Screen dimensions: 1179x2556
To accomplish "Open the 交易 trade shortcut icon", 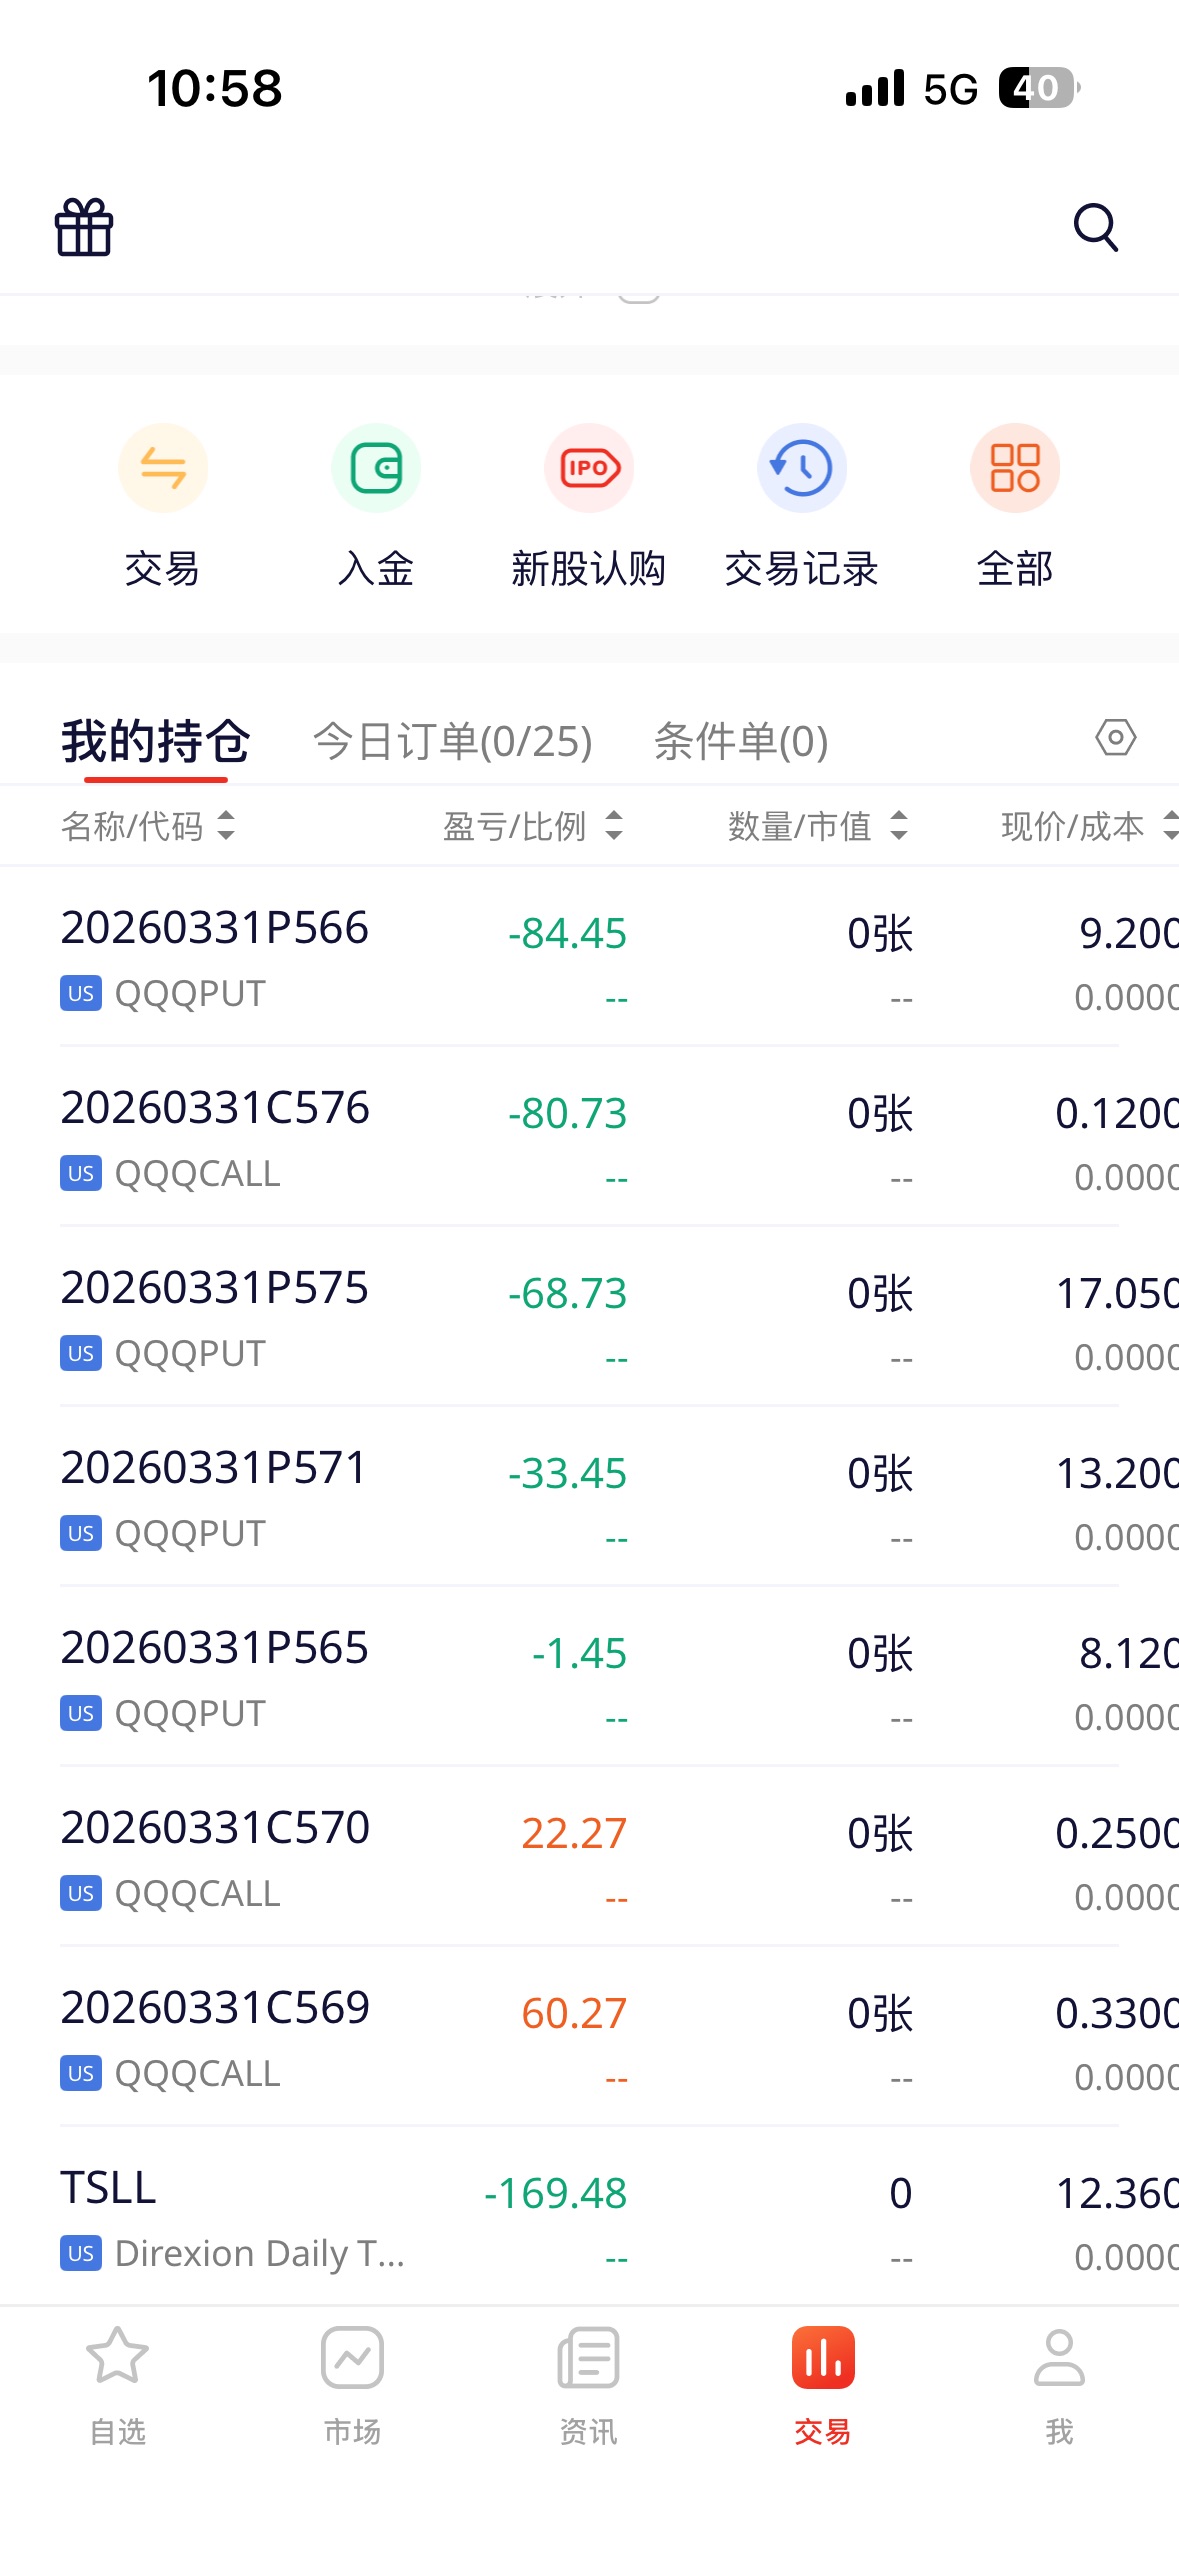I will click(x=163, y=469).
